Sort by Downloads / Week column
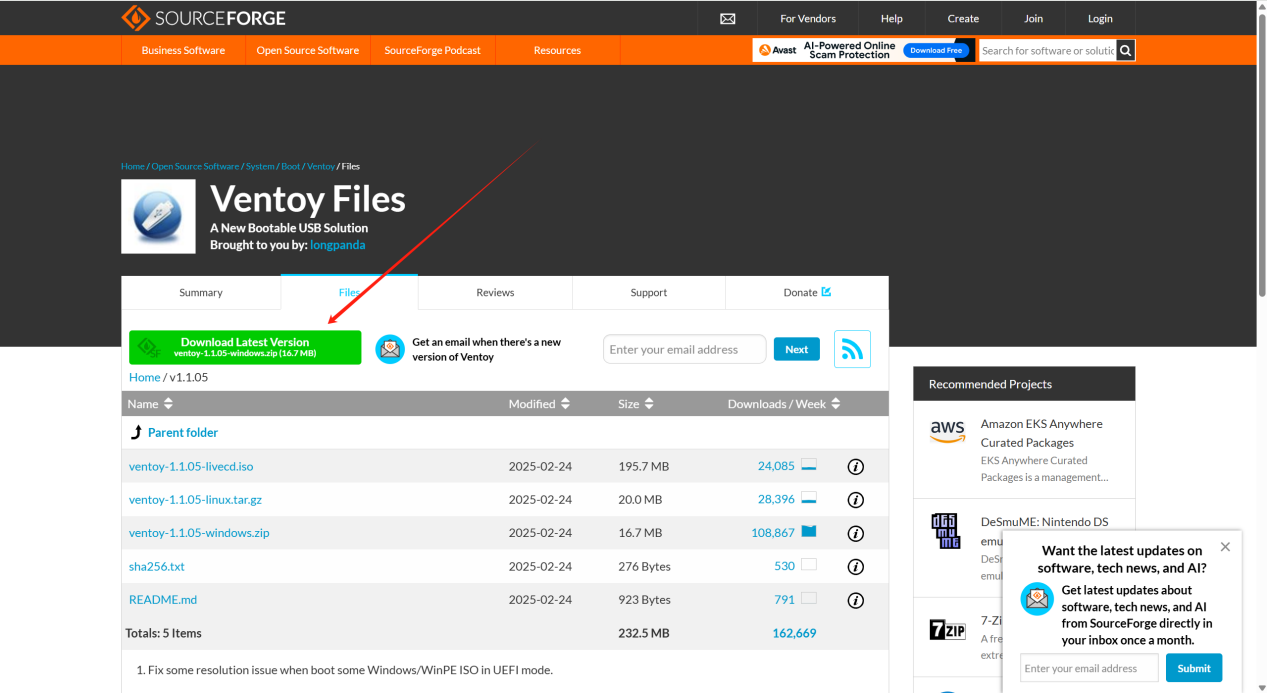 pos(784,404)
